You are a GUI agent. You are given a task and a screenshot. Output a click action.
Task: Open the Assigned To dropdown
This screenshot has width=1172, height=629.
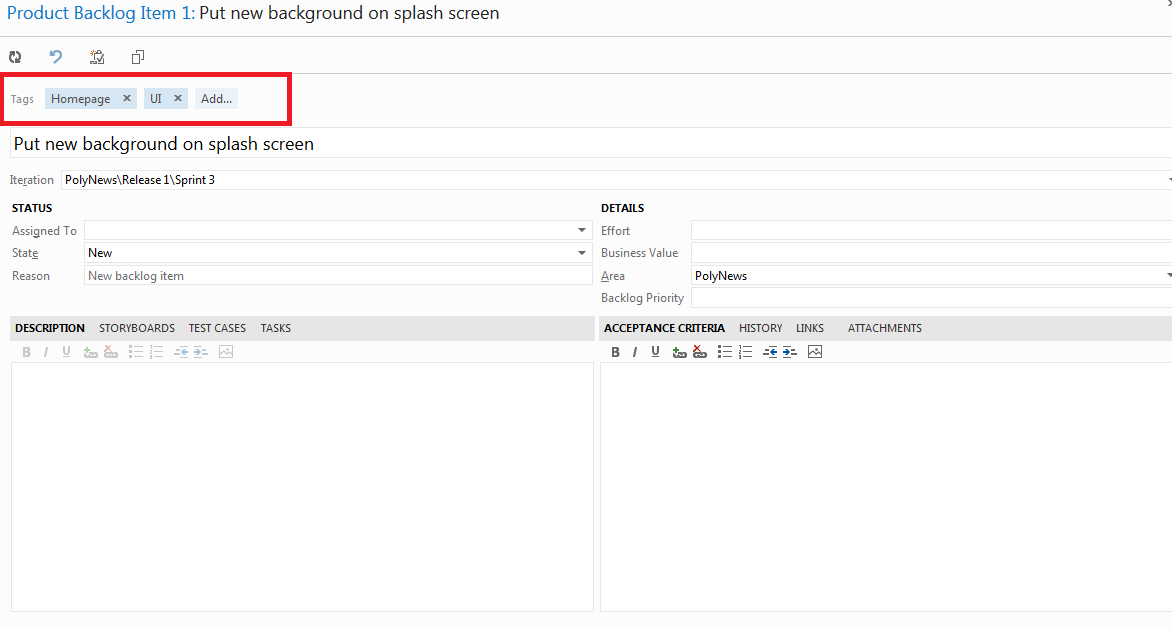click(582, 231)
